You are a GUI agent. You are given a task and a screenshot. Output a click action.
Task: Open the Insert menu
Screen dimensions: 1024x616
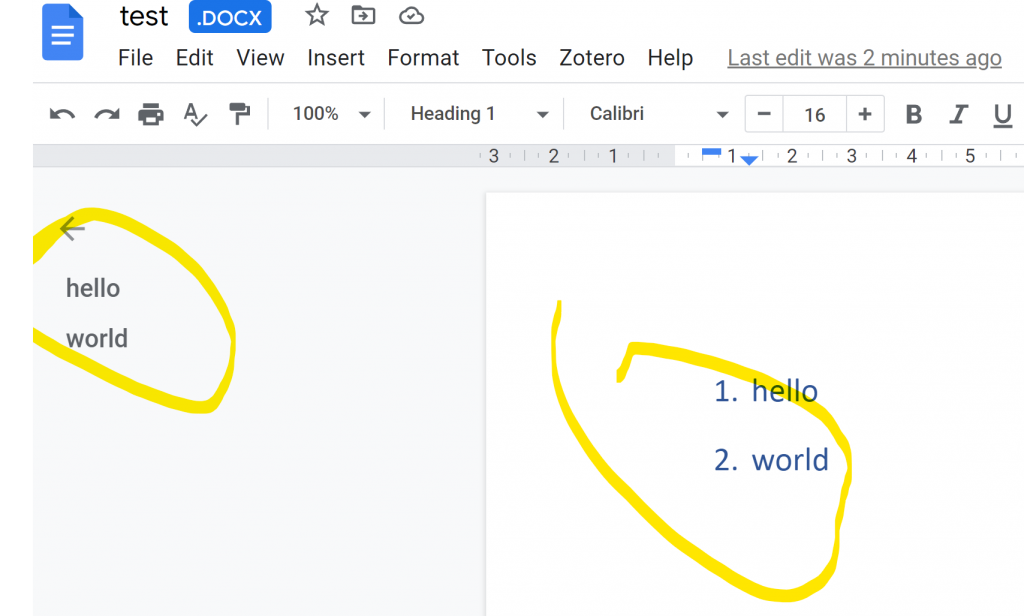336,58
